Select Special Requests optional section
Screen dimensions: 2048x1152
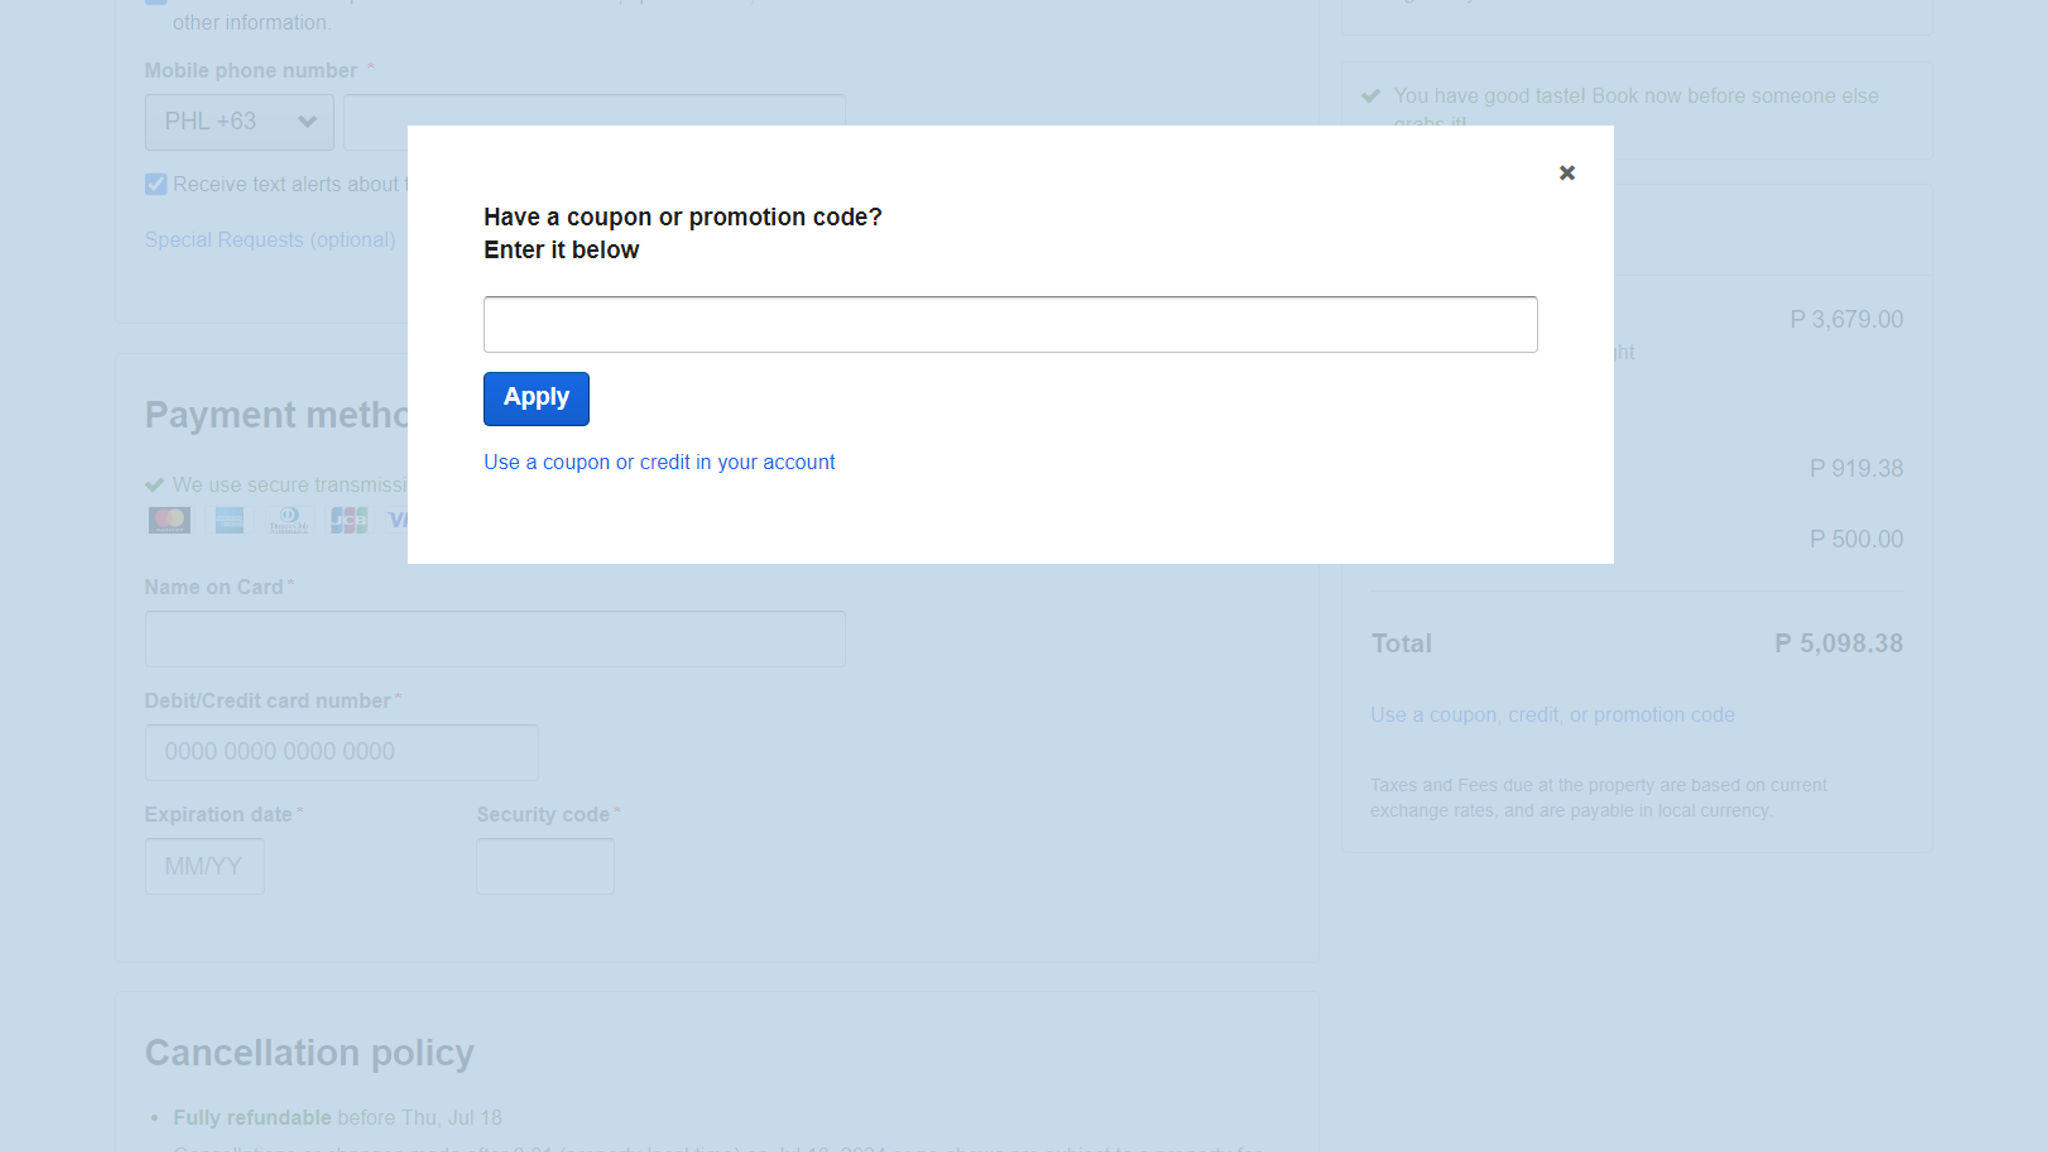269,239
